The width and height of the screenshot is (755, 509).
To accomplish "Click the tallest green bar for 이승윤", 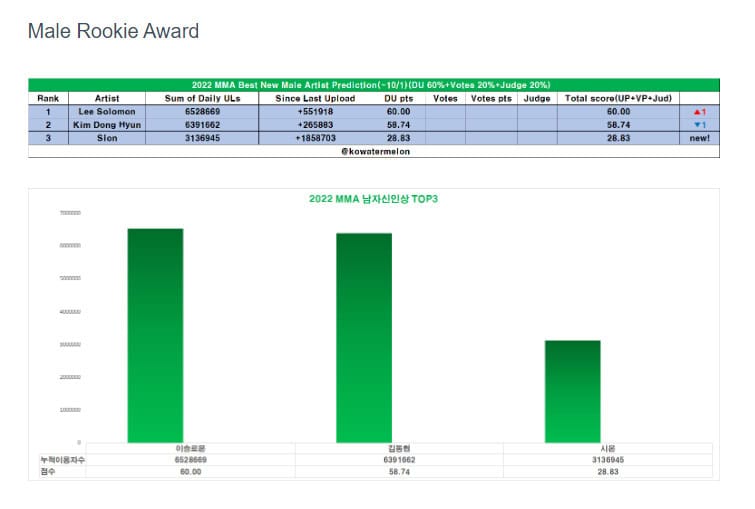I will coord(155,335).
